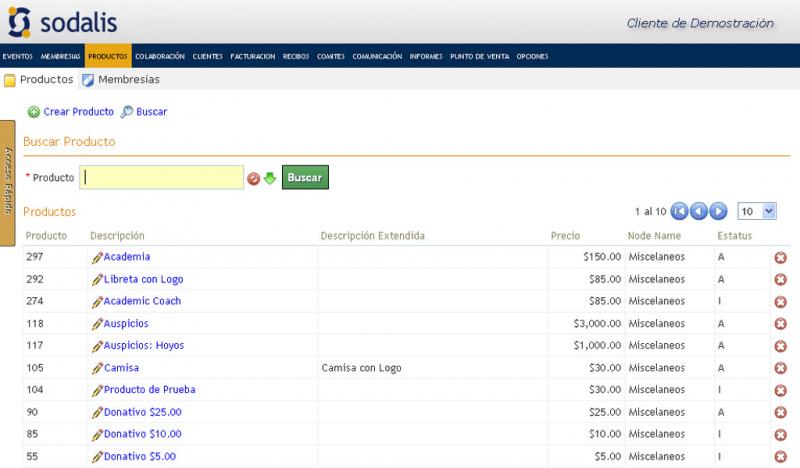Viewport: 800px width, 468px height.
Task: Focus the Producto search text field
Action: coord(163,177)
